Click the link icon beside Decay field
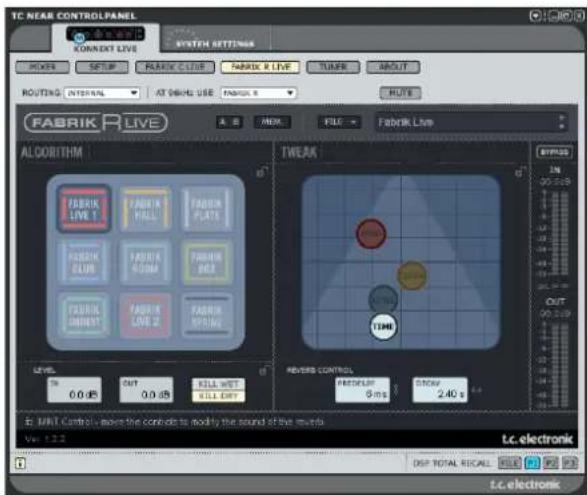The height and width of the screenshot is (495, 587). [x=476, y=390]
